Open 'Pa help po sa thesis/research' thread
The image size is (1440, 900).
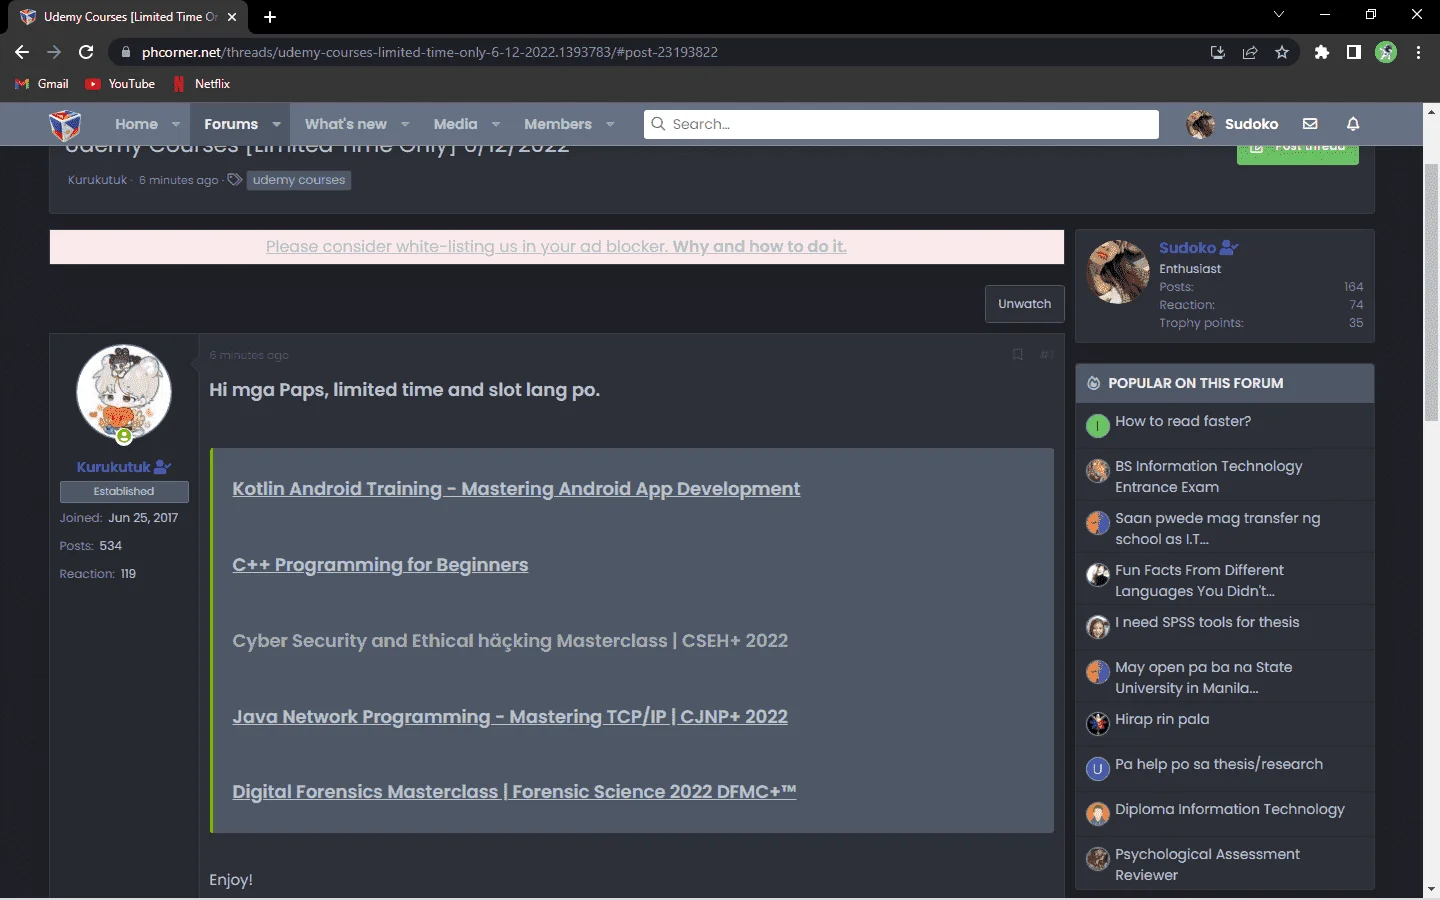point(1219,764)
